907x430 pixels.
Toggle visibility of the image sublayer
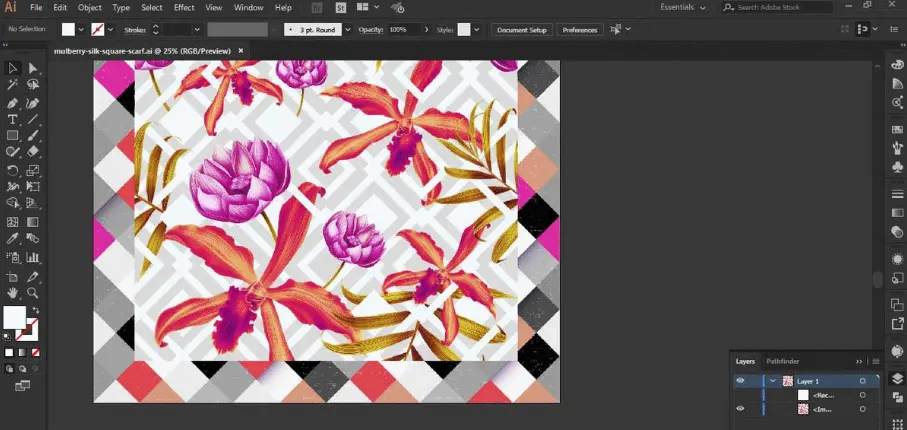[x=741, y=409]
